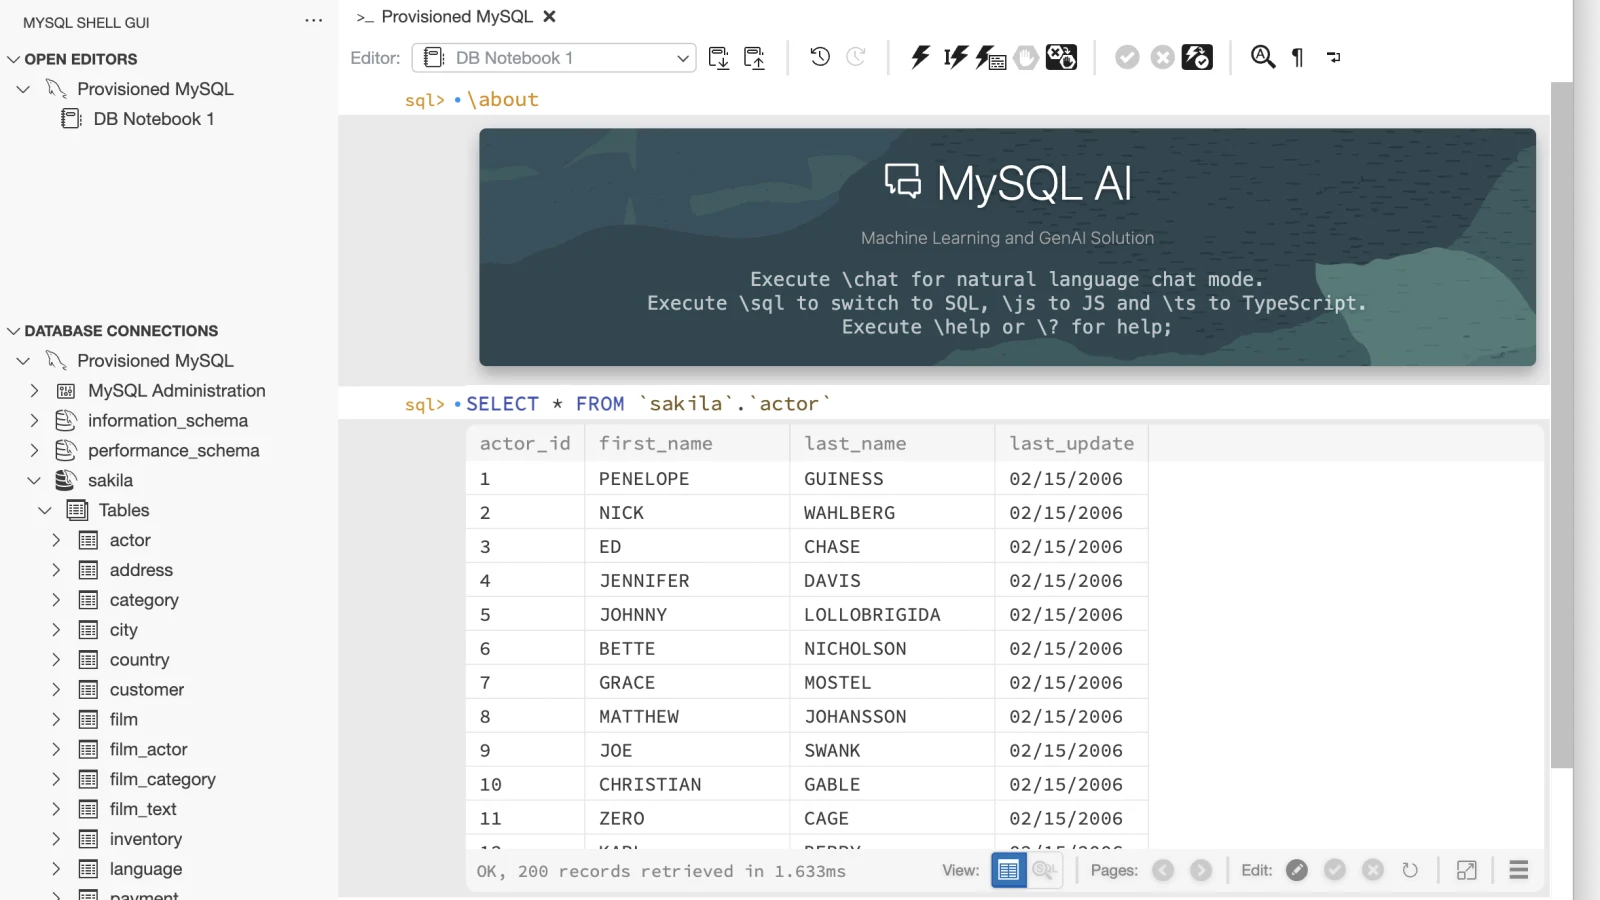Click the sakila database icon
Image resolution: width=1600 pixels, height=900 pixels.
coord(66,481)
